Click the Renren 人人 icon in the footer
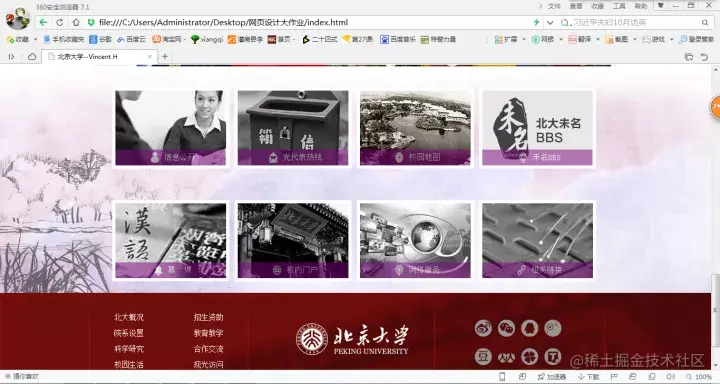This screenshot has width=720, height=384. [x=506, y=356]
